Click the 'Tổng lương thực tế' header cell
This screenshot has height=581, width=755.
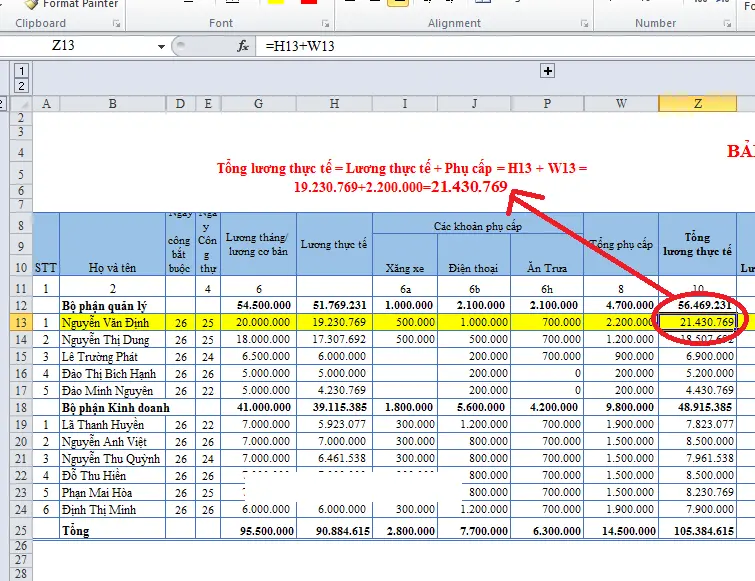[698, 245]
